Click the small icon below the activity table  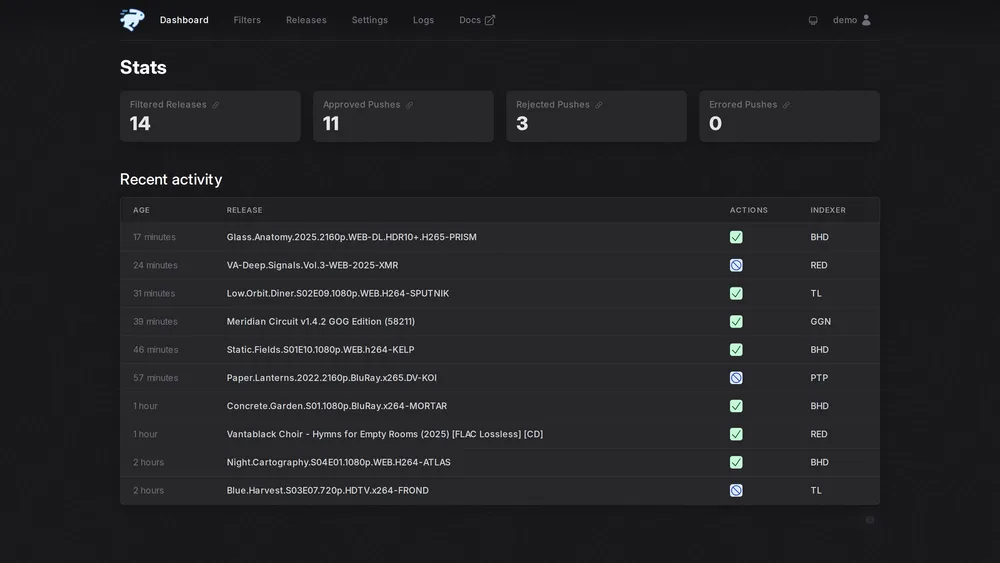pos(869,520)
